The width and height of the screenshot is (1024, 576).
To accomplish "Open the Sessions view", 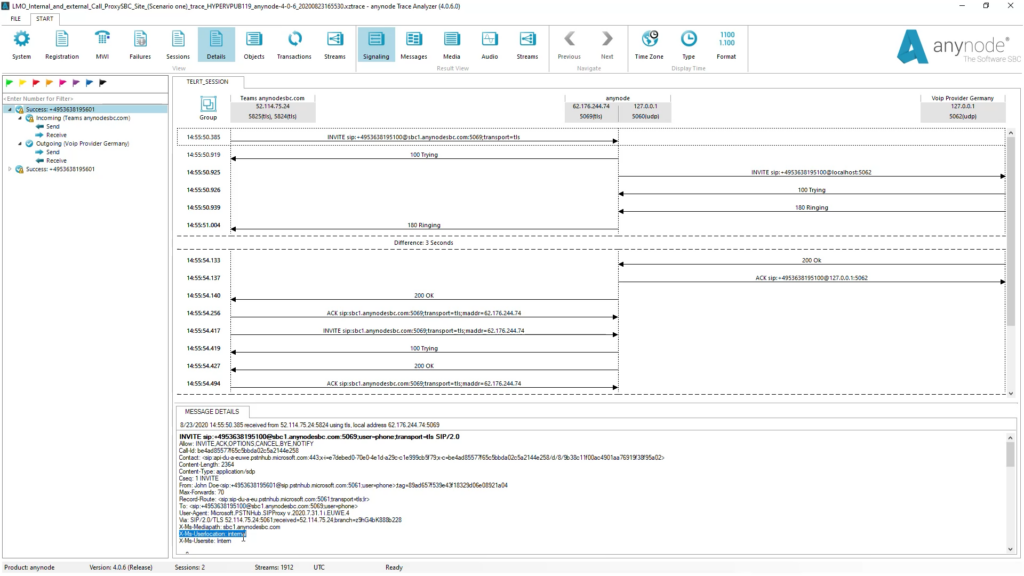I will [x=178, y=44].
